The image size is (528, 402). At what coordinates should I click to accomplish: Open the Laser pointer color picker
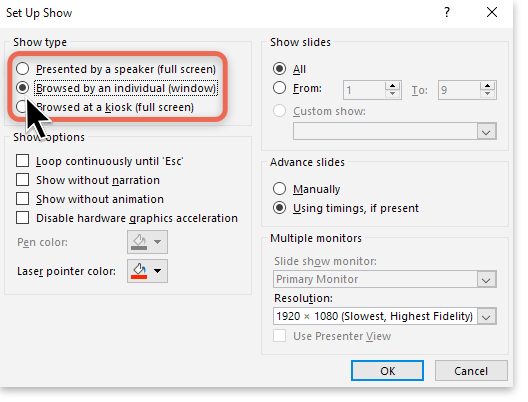coord(147,271)
